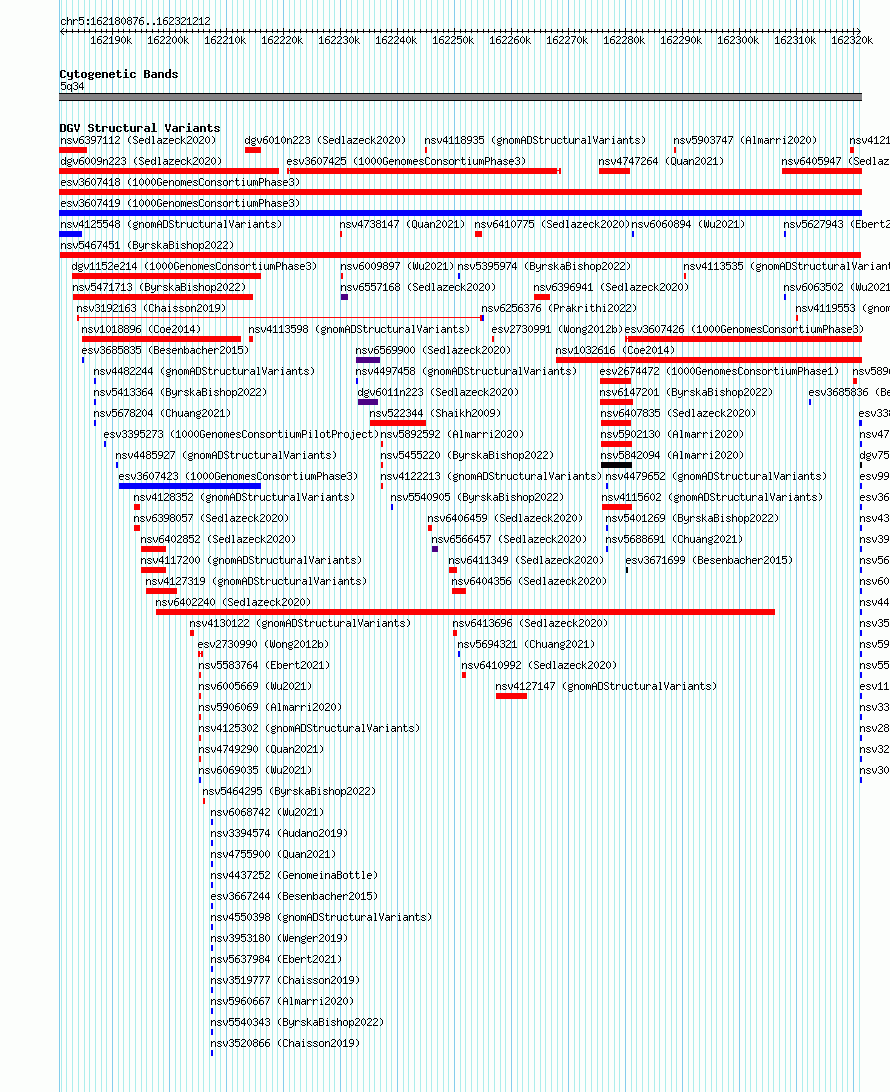Select nsv3520866 (Chaisson2019) label
The width and height of the screenshot is (890, 1092).
point(286,1043)
